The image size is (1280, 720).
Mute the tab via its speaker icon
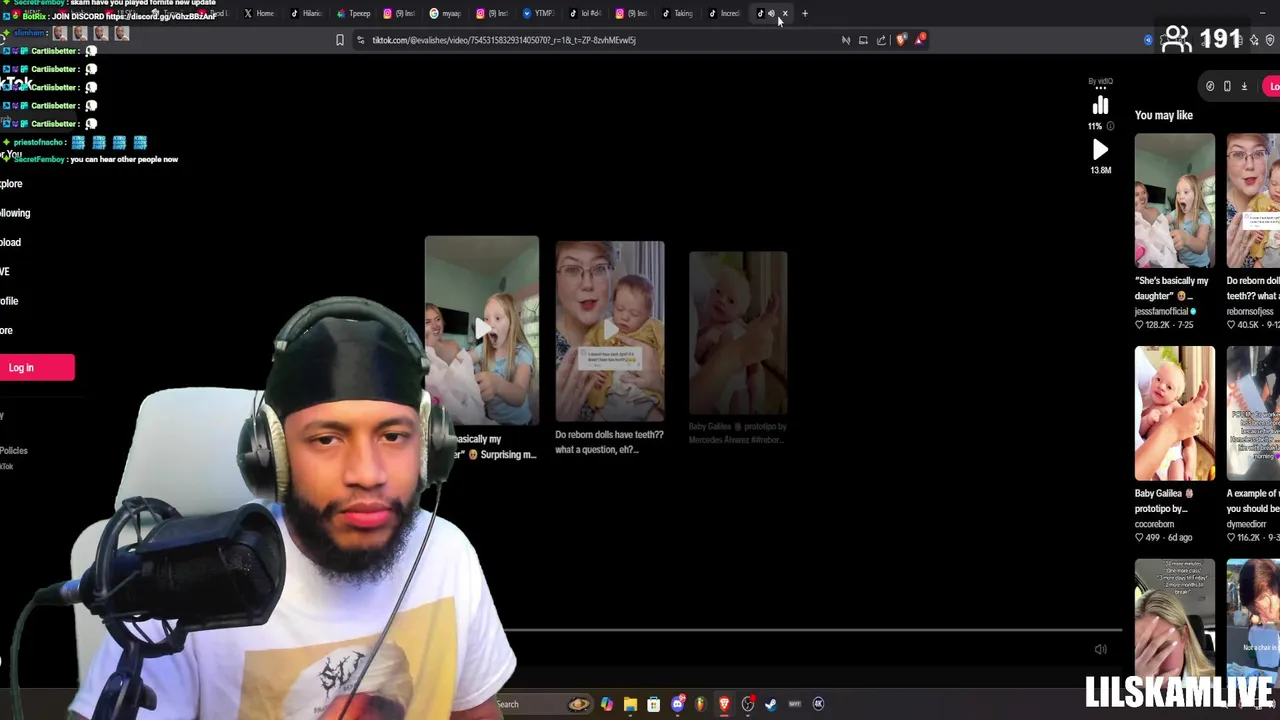[x=772, y=13]
